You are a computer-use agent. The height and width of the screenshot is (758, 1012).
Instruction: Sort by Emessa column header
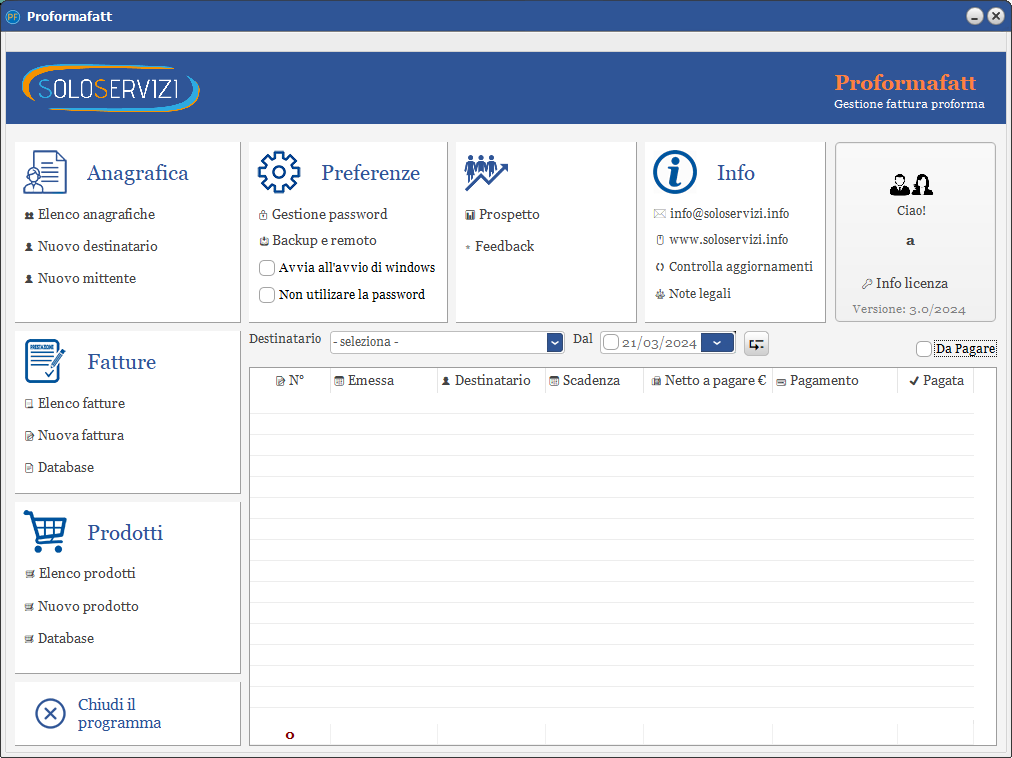coord(383,381)
